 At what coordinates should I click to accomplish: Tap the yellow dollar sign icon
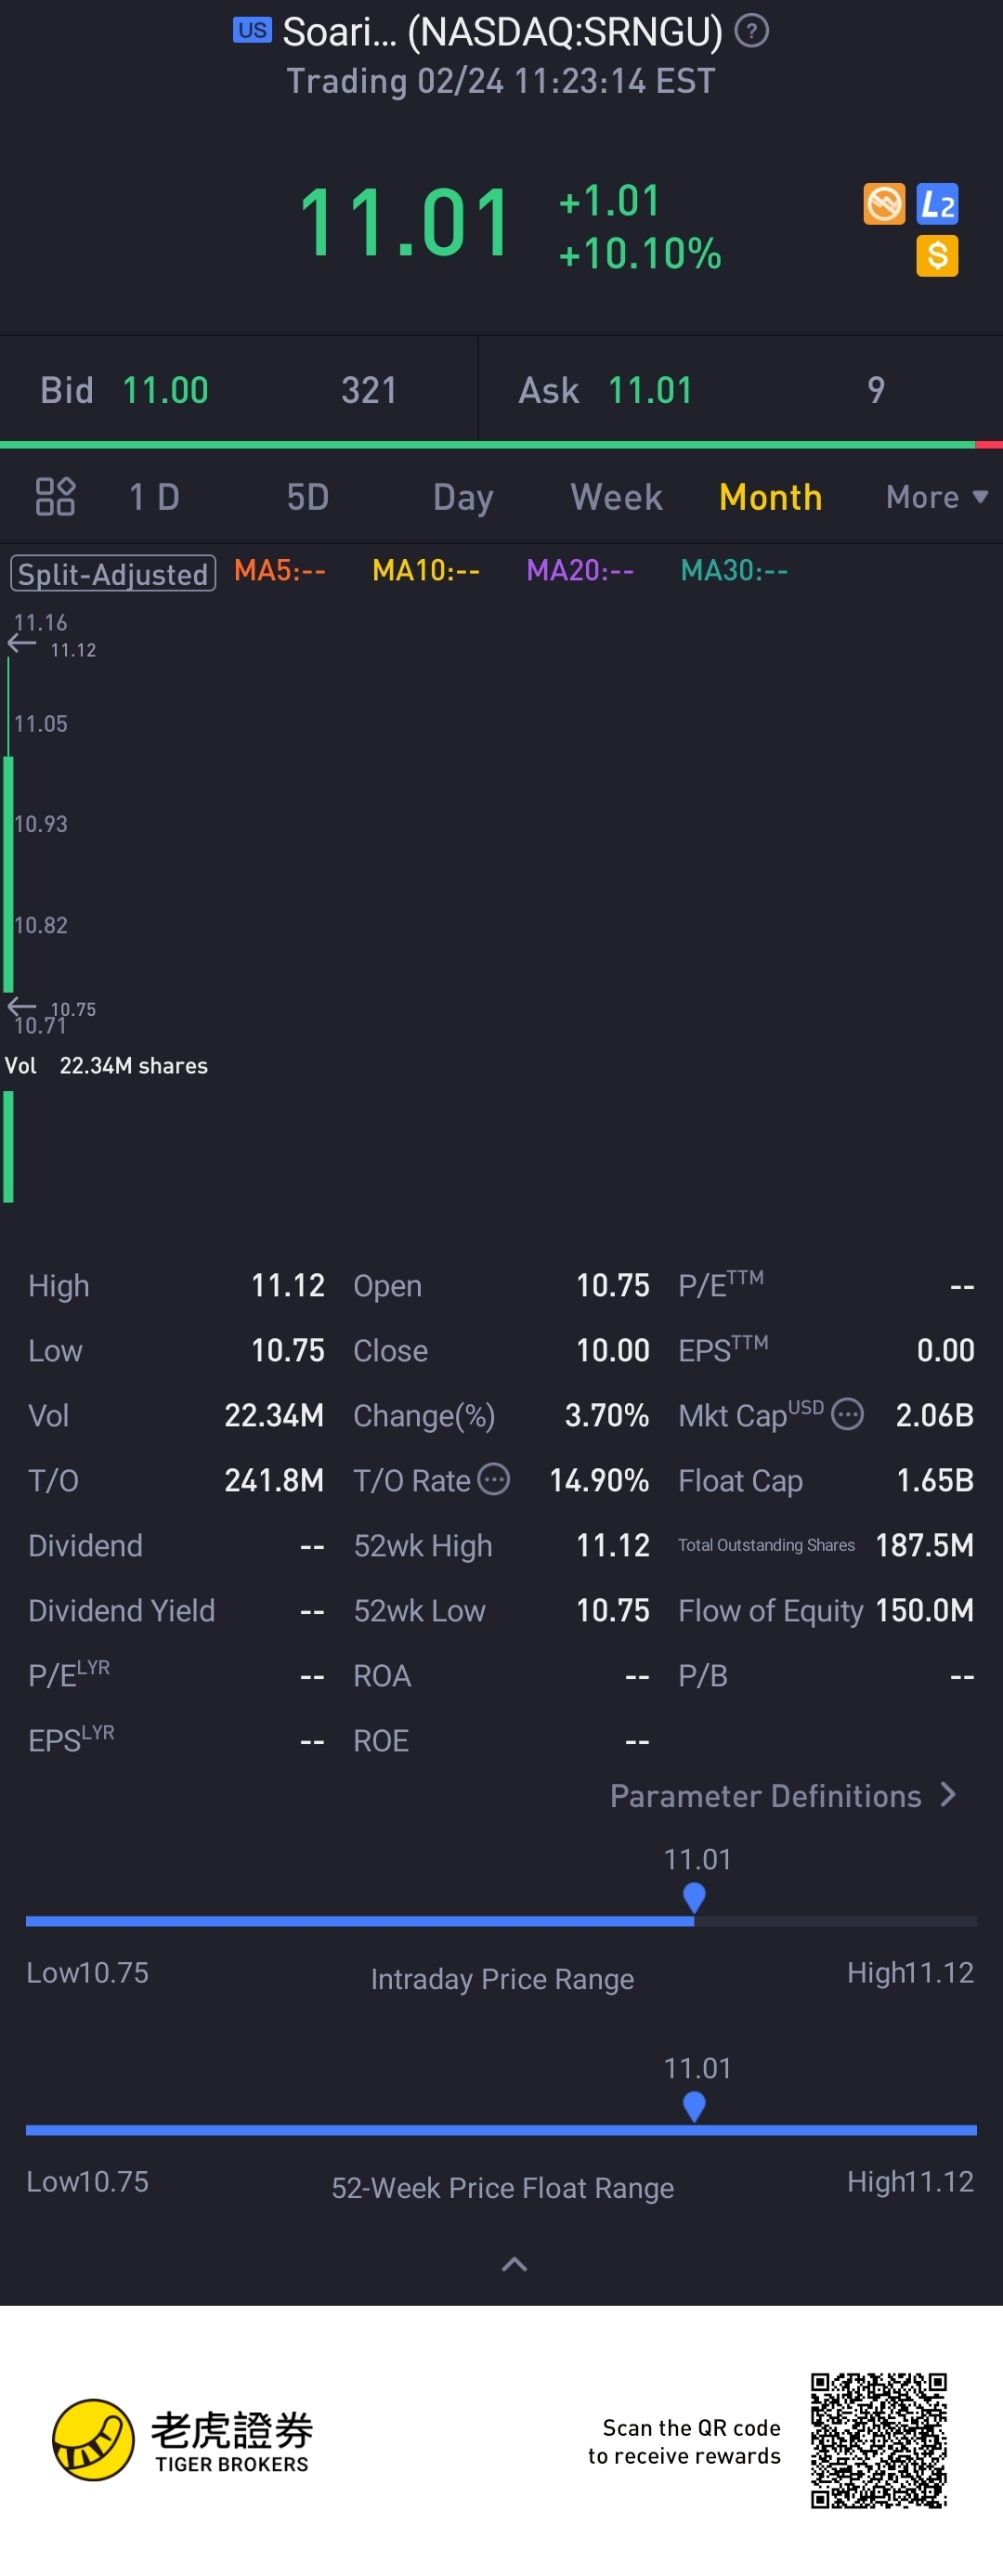point(937,256)
